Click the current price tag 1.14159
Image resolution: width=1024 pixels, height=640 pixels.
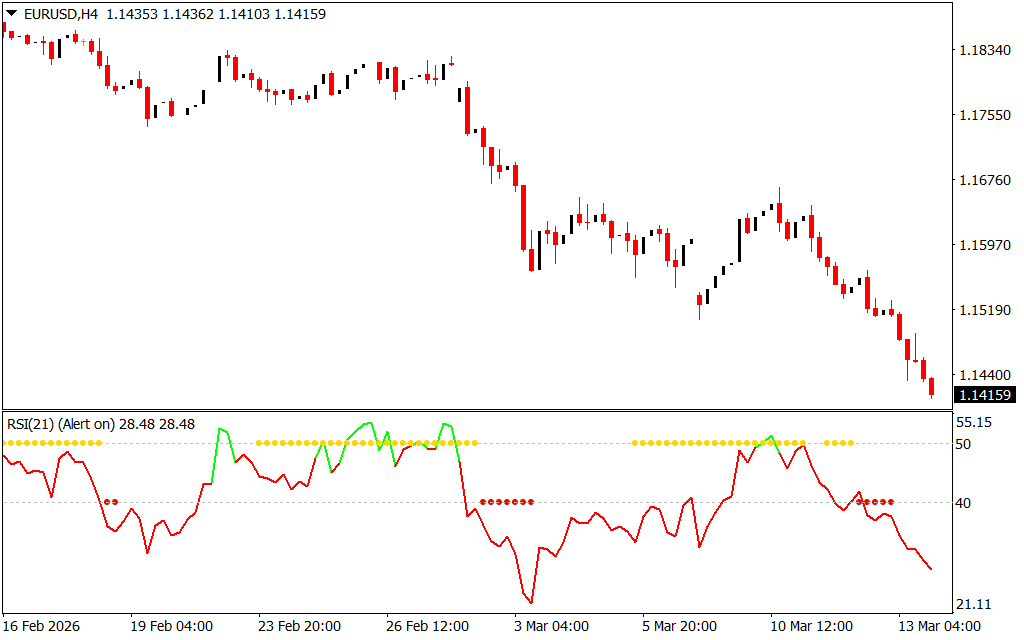984,395
